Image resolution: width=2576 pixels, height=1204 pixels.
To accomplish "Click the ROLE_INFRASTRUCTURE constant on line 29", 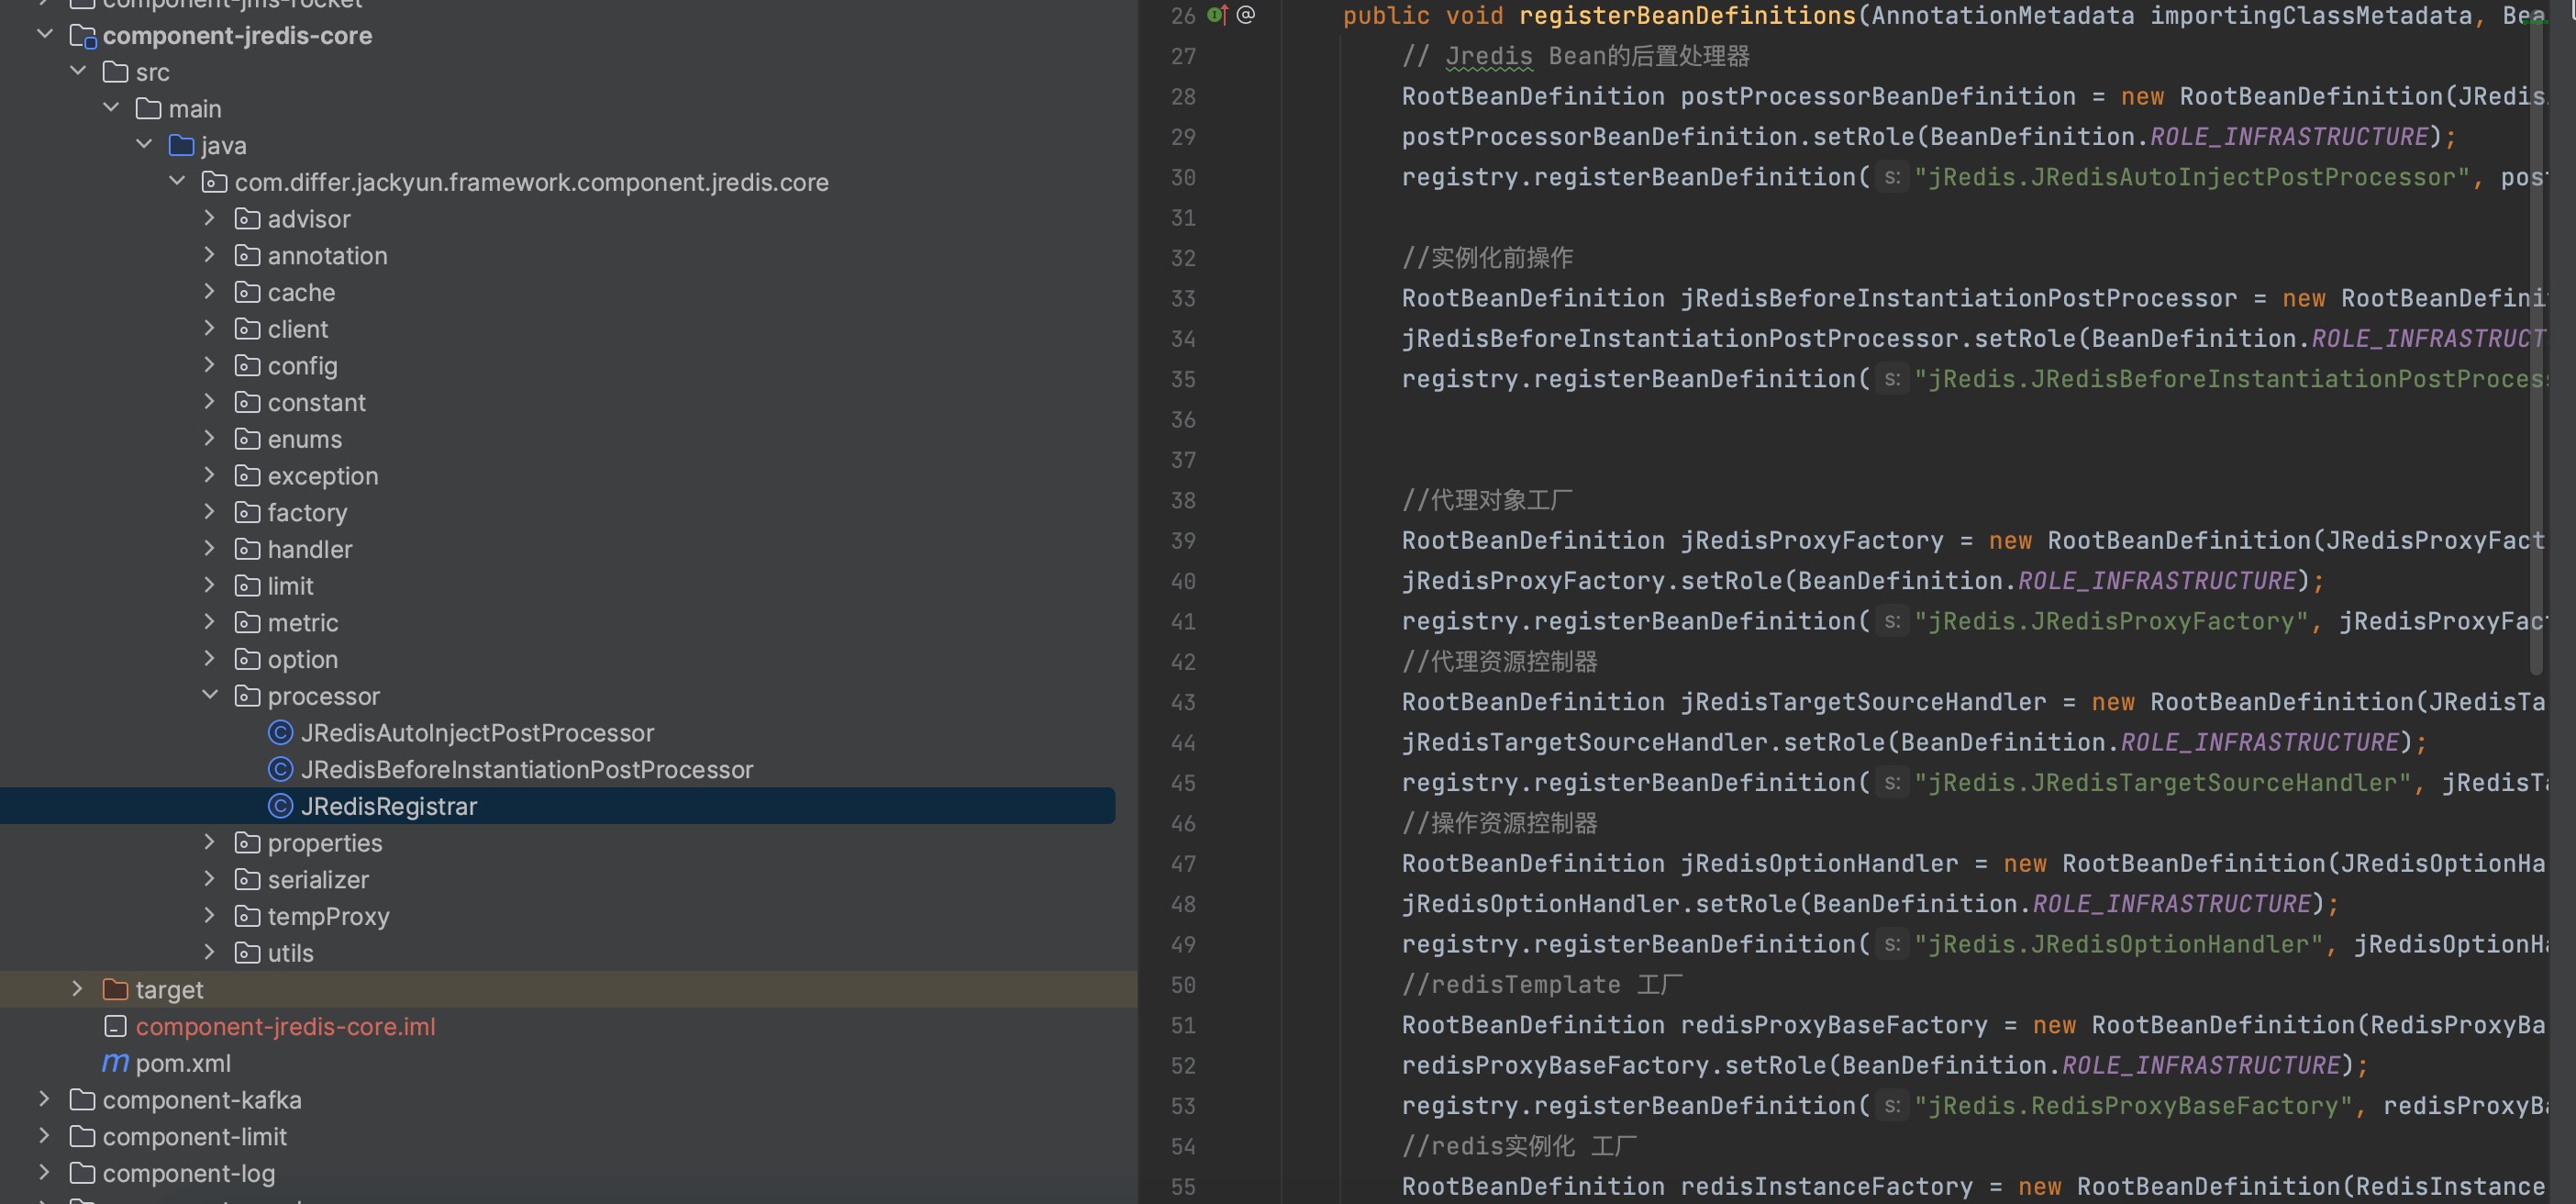I will [2289, 137].
